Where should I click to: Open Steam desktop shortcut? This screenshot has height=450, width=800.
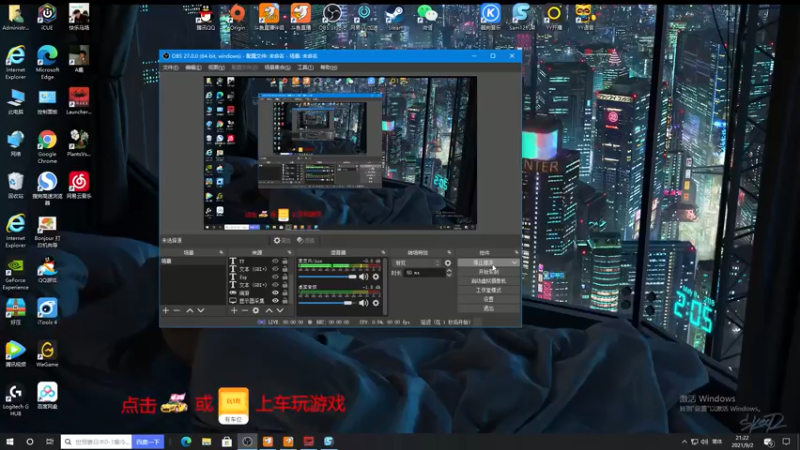pos(395,17)
